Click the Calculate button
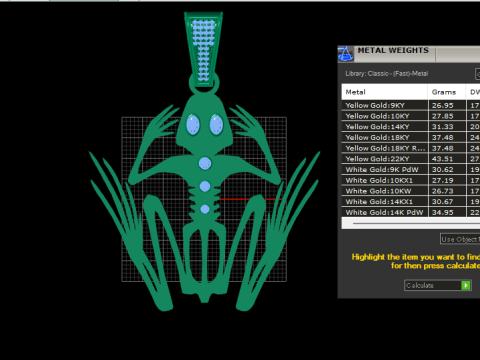 438,285
